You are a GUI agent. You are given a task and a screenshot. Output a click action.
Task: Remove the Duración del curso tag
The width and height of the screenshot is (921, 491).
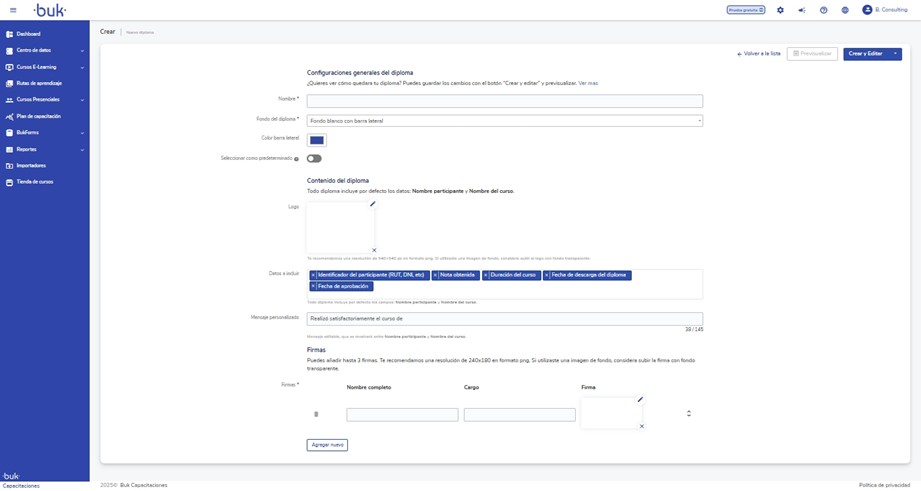486,275
